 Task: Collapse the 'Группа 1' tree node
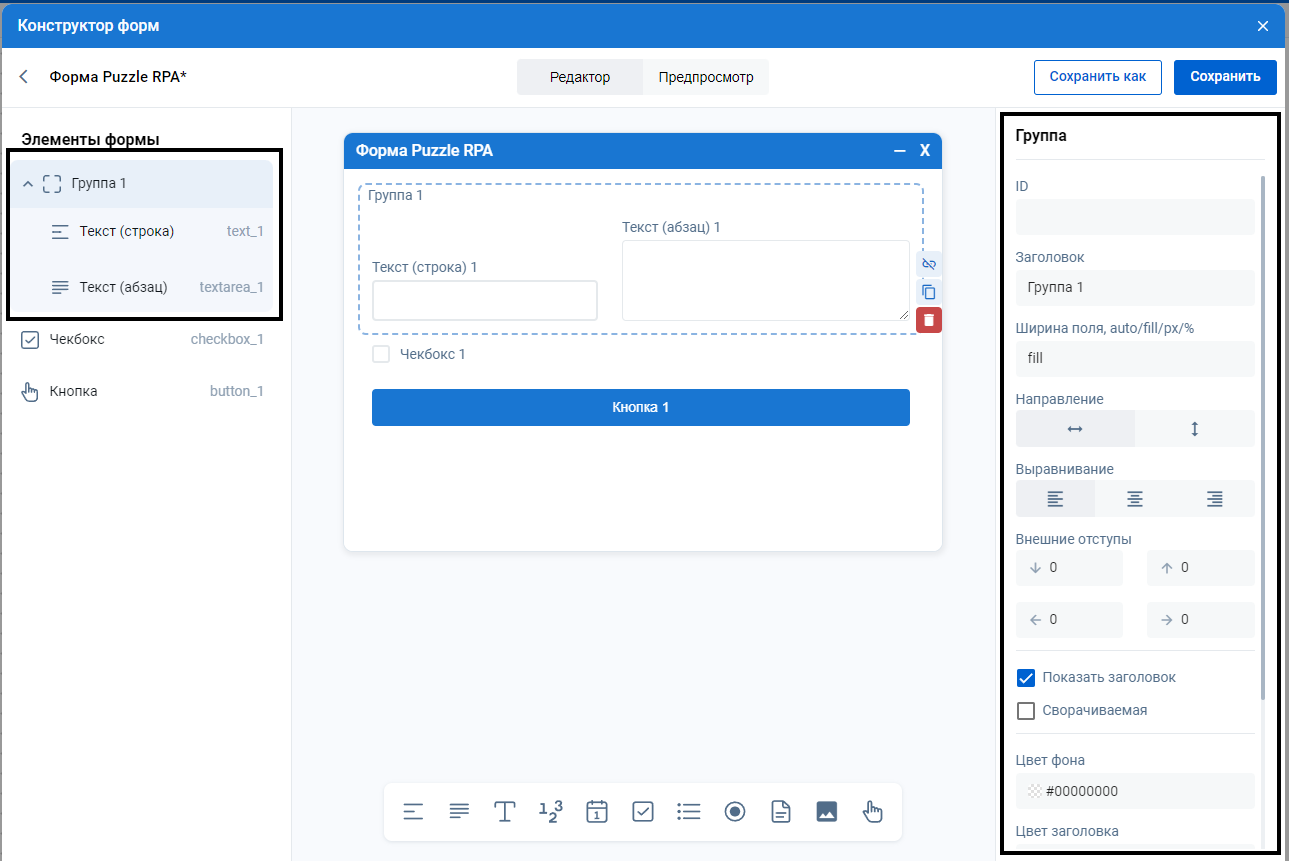pos(28,184)
